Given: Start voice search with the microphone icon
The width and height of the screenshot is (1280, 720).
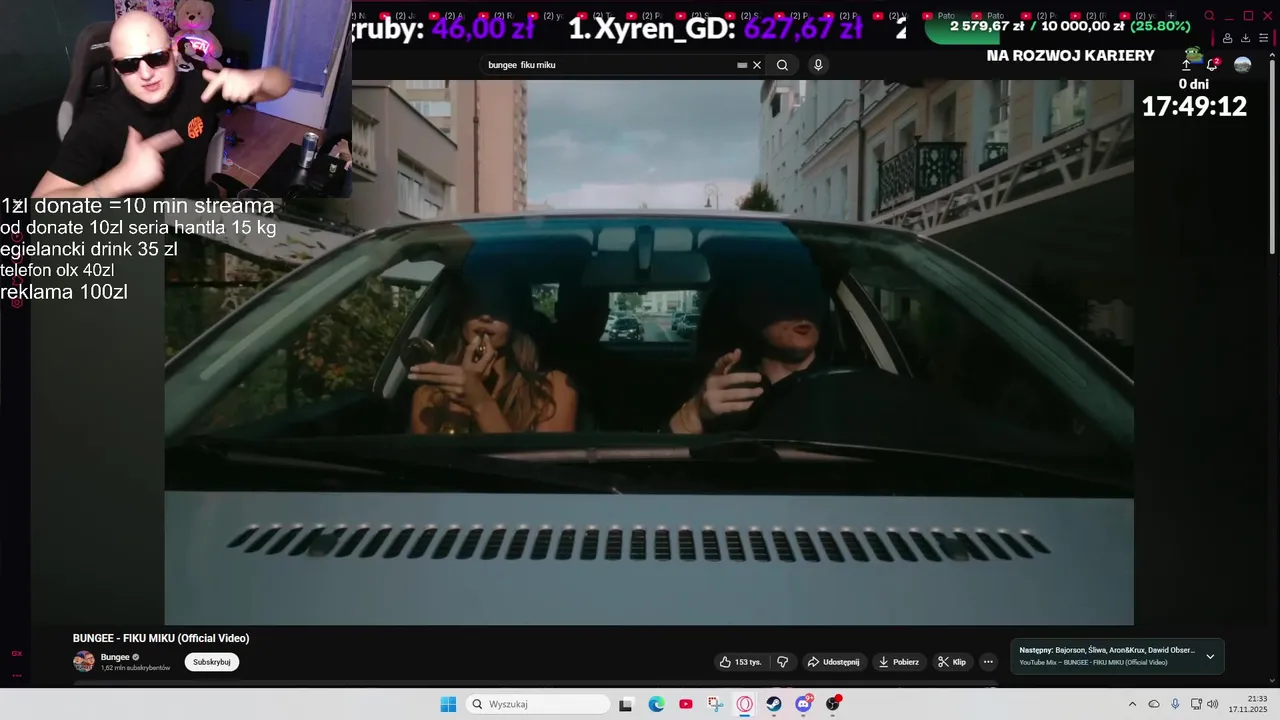Looking at the screenshot, I should click(x=818, y=65).
